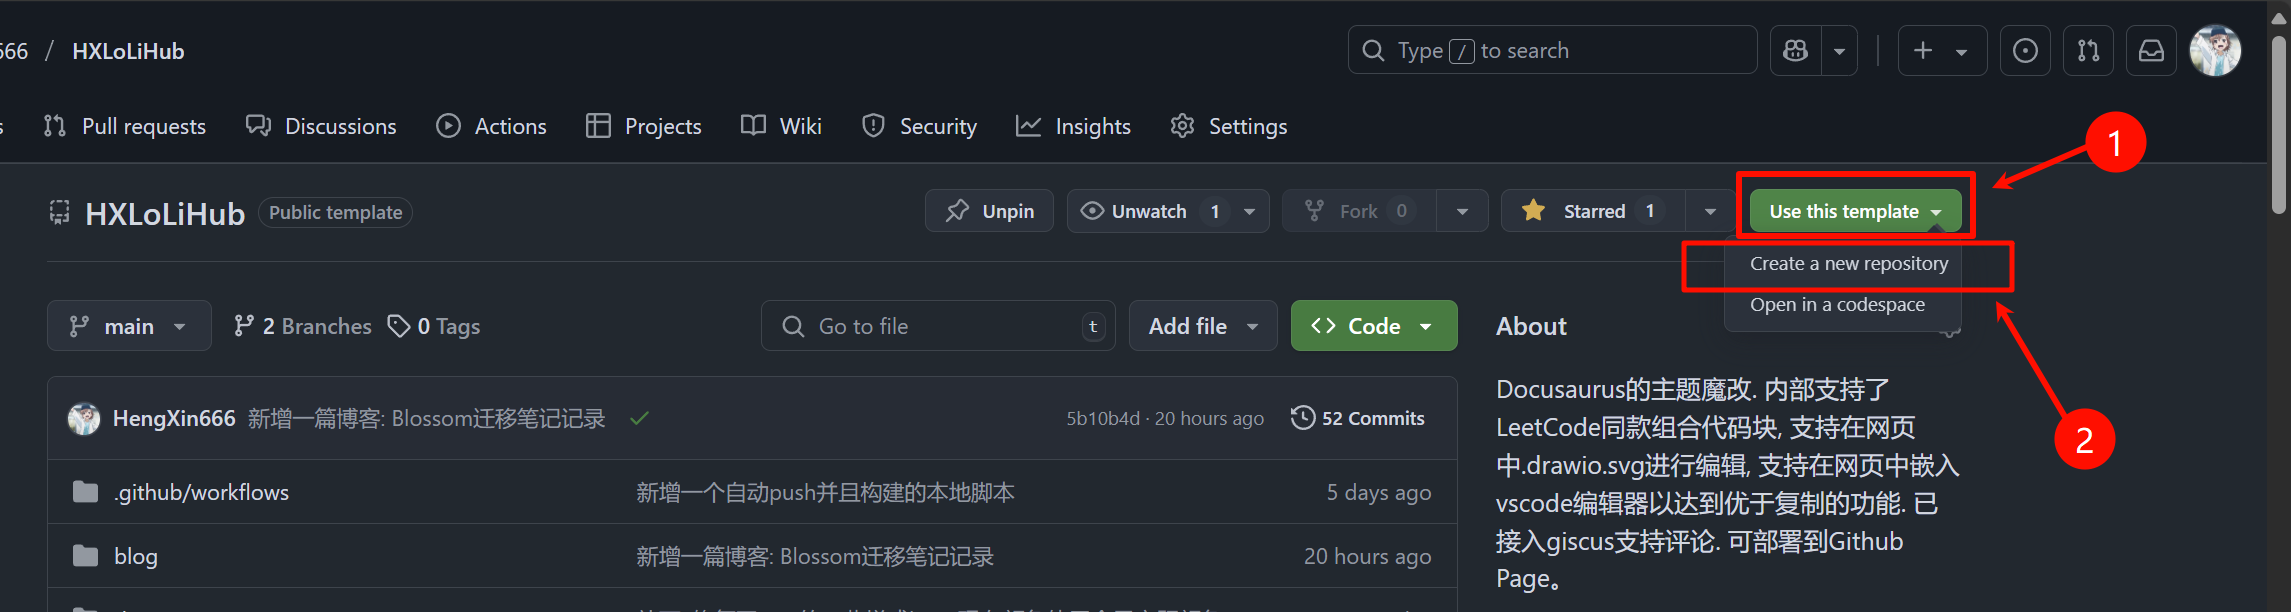Screen dimensions: 2291x612
Task: Click the HXLoLiHub repository title
Action: (x=165, y=214)
